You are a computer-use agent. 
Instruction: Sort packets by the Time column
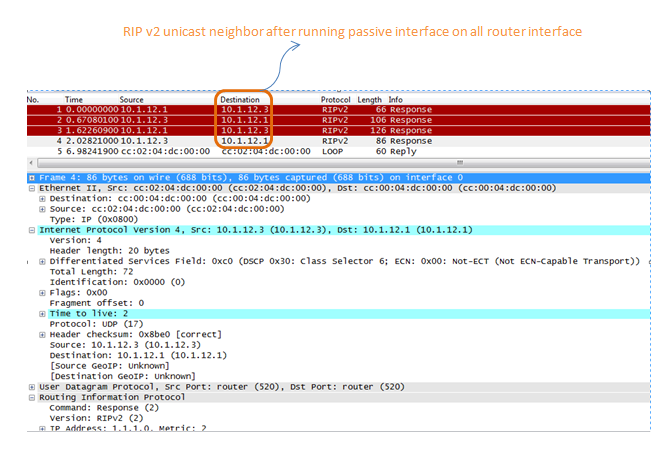[74, 100]
